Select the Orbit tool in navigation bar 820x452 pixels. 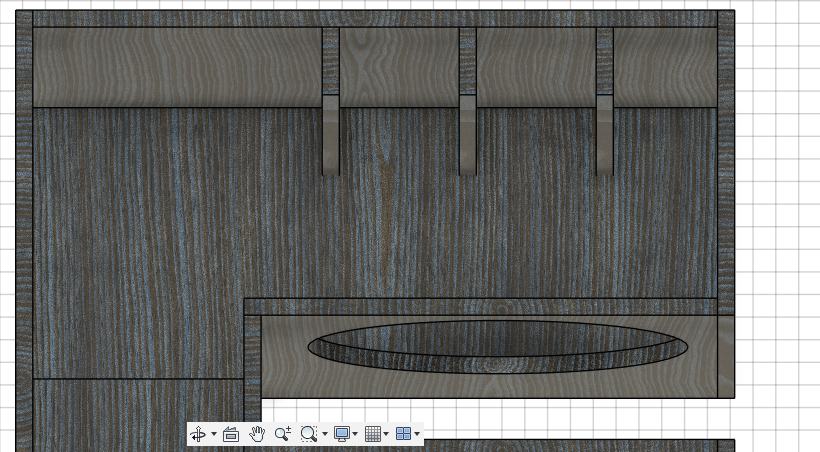click(198, 434)
